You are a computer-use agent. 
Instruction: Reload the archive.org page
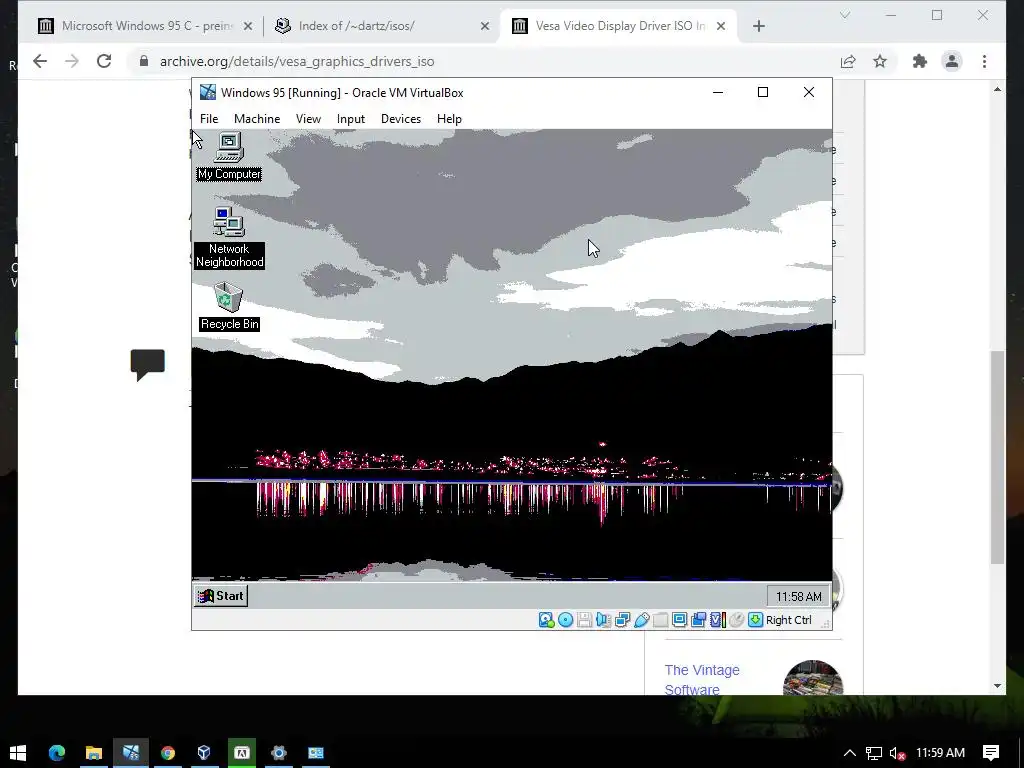pyautogui.click(x=104, y=61)
